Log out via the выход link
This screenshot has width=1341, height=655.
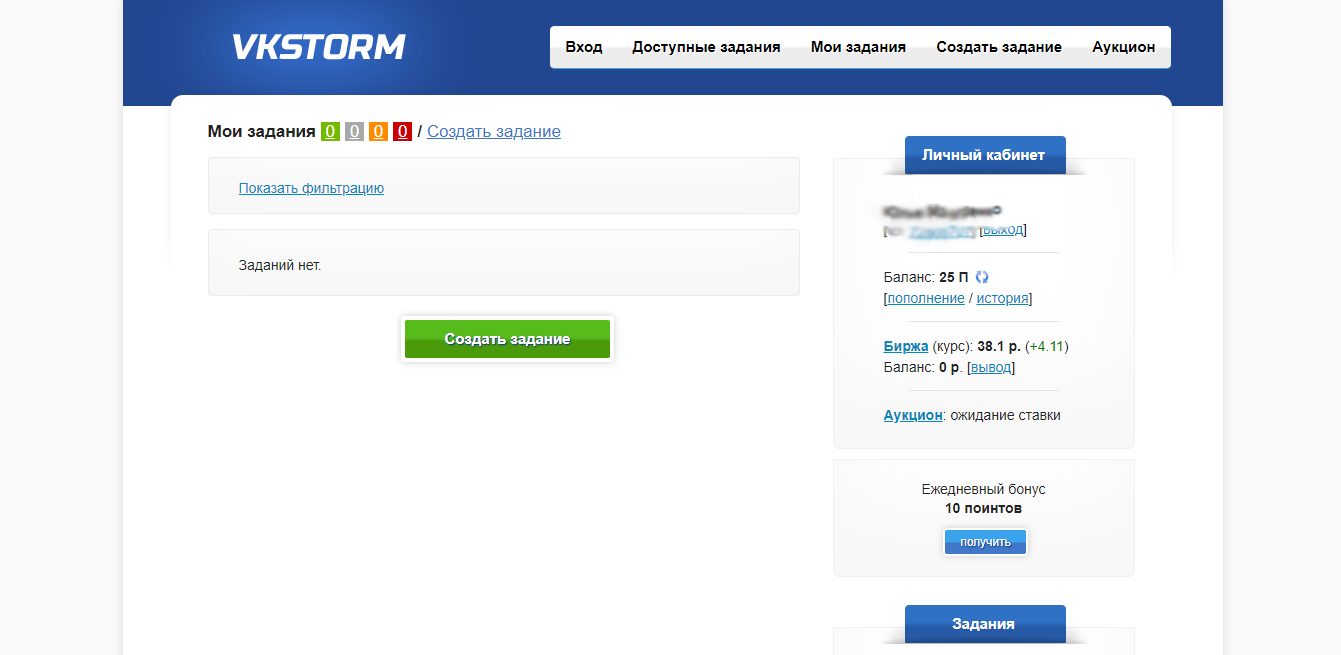point(1002,230)
